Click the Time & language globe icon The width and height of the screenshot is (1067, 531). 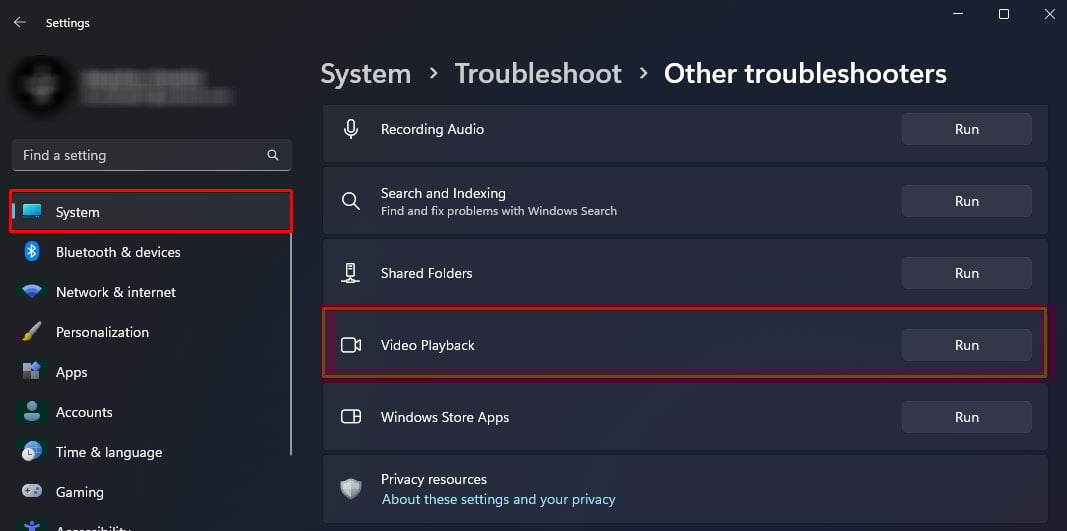coord(32,452)
